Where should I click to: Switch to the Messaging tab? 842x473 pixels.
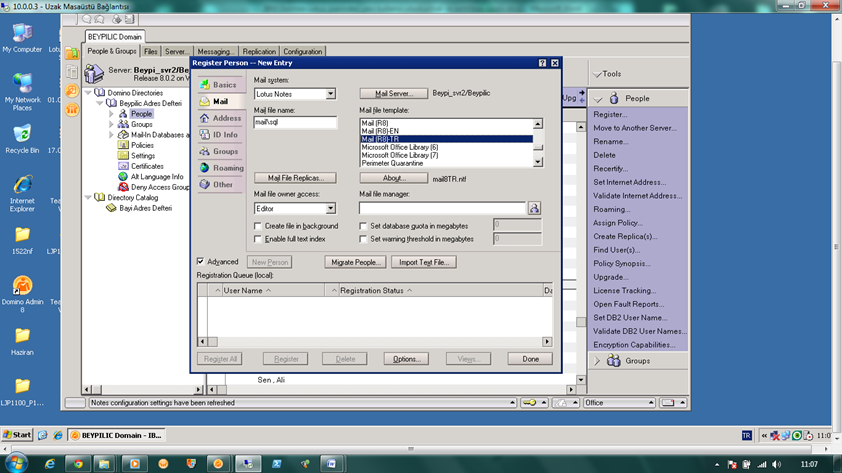(x=215, y=52)
